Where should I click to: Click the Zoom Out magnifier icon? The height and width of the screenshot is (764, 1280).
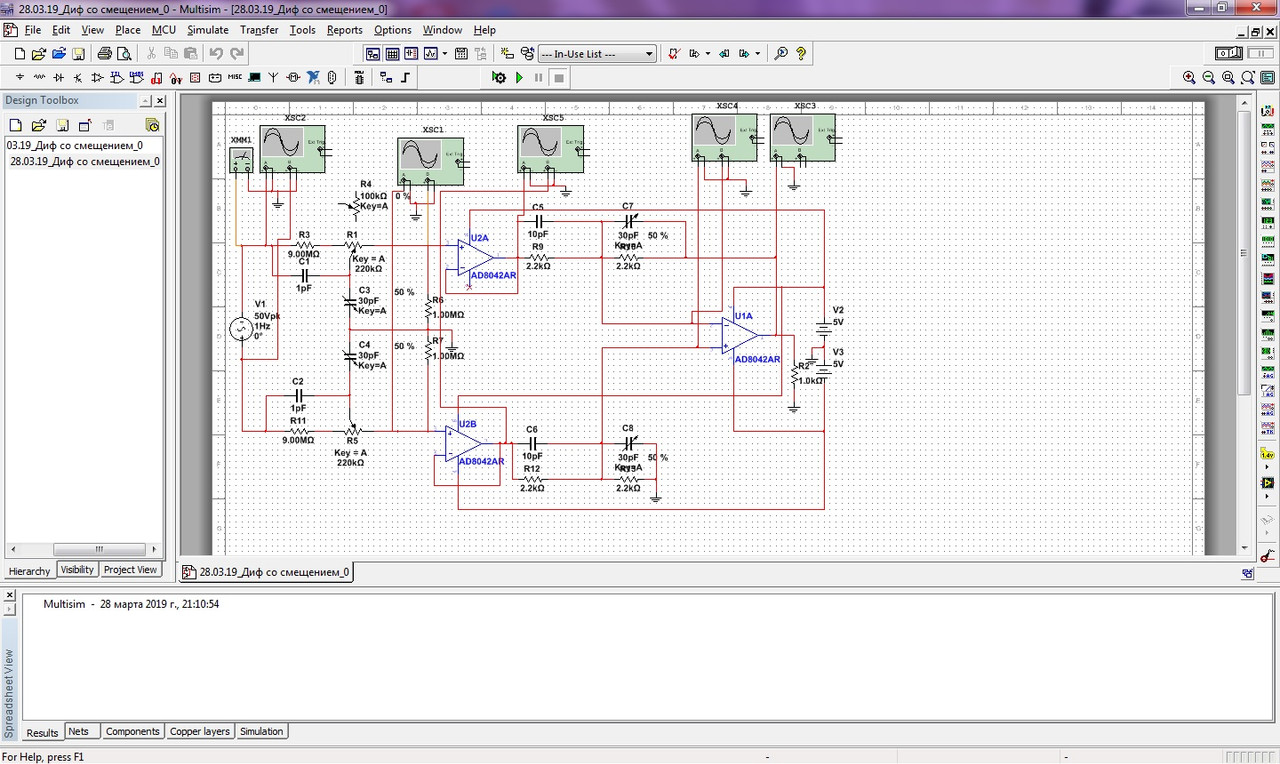click(1208, 77)
